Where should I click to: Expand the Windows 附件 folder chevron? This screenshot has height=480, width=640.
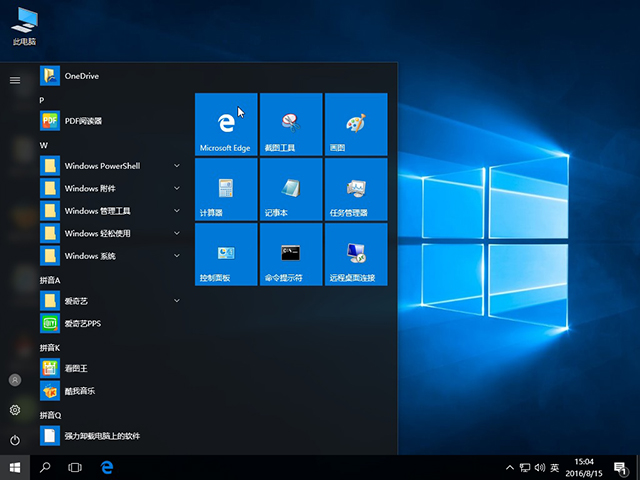pyautogui.click(x=177, y=188)
